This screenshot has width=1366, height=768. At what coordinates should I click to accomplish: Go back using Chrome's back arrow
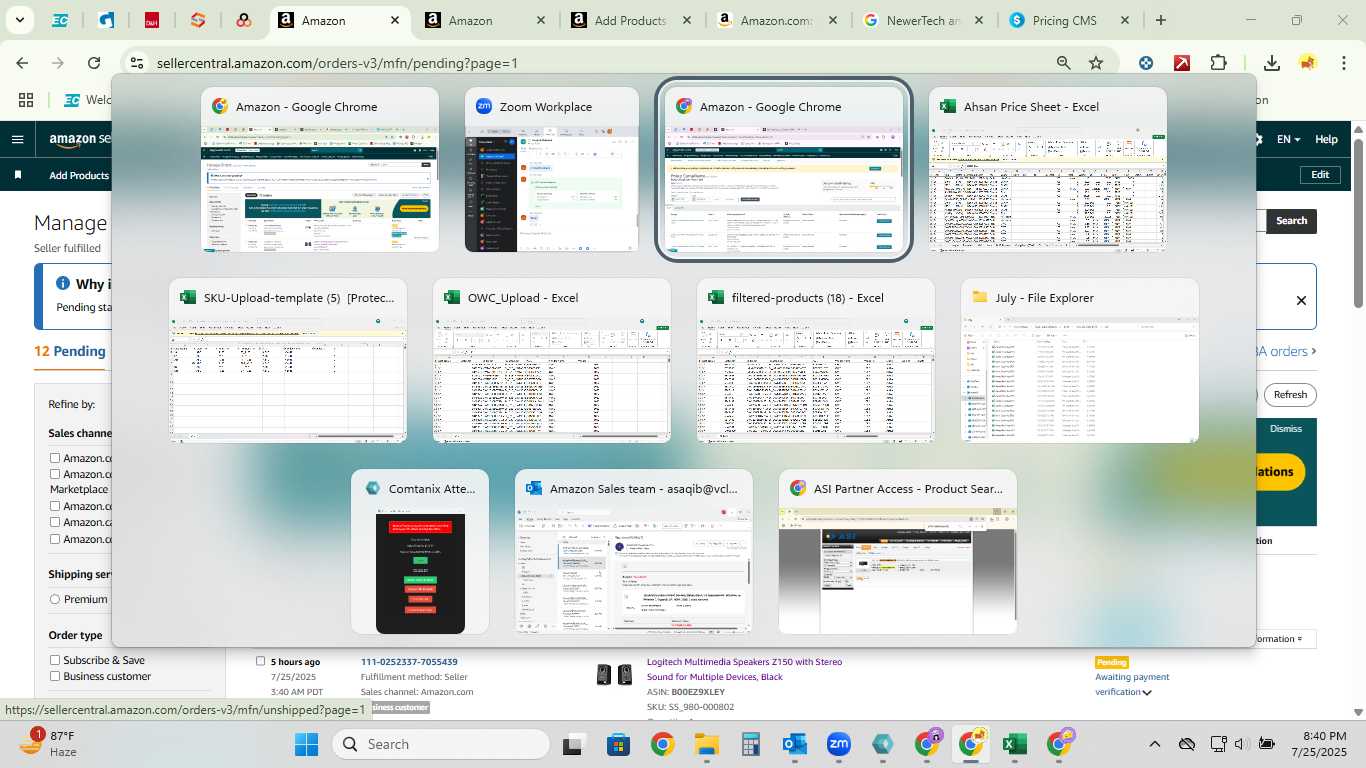click(22, 63)
